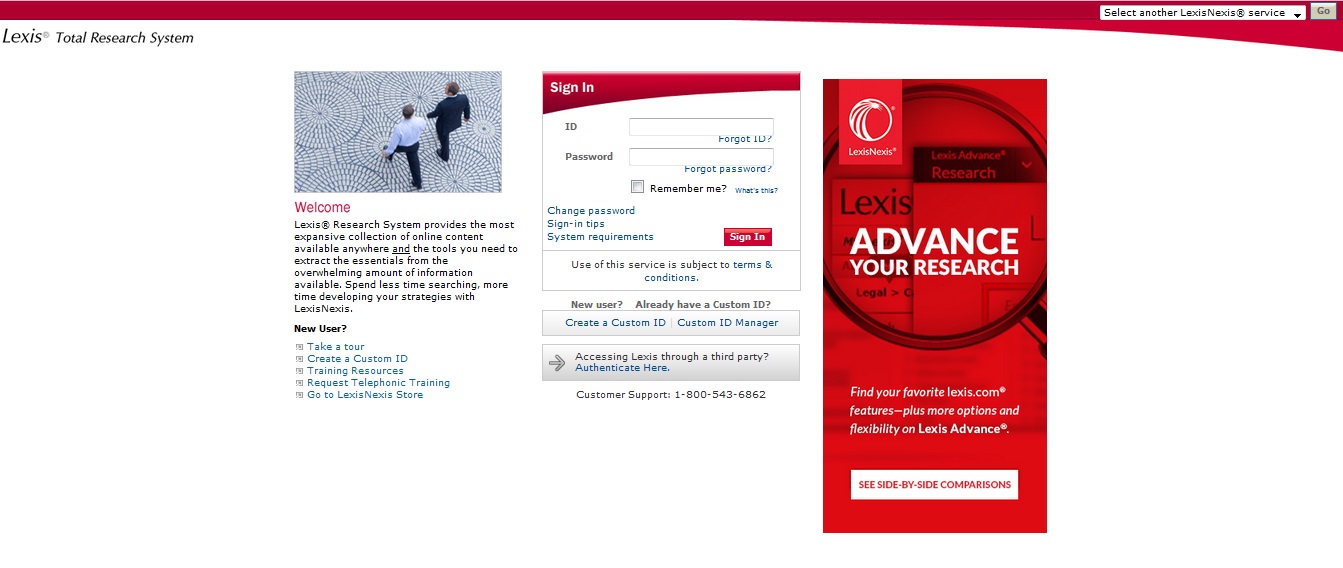Click the icon next to Training Resources

tap(299, 371)
